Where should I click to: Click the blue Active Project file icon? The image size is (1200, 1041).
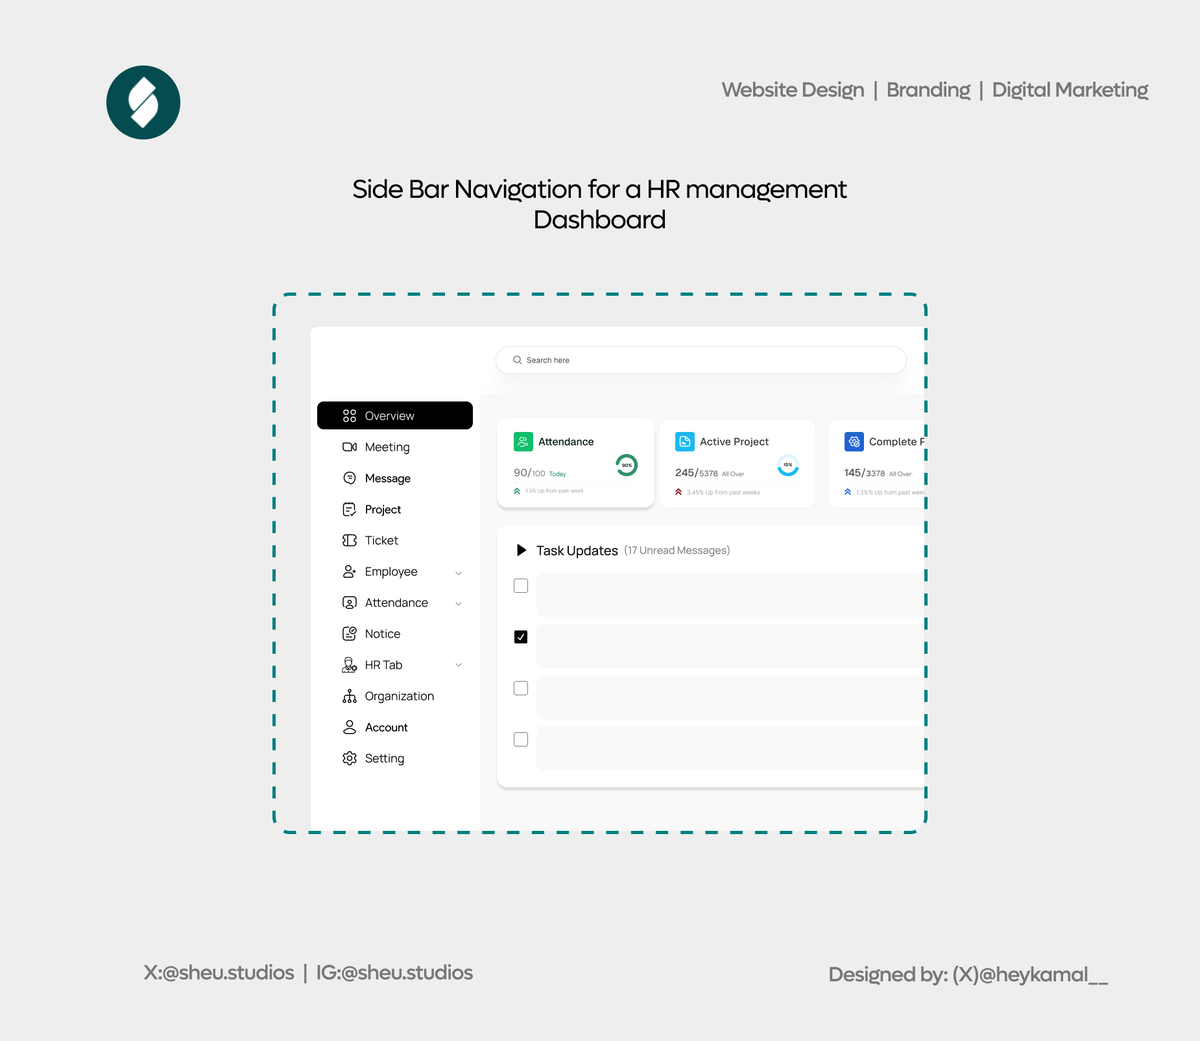pyautogui.click(x=685, y=441)
